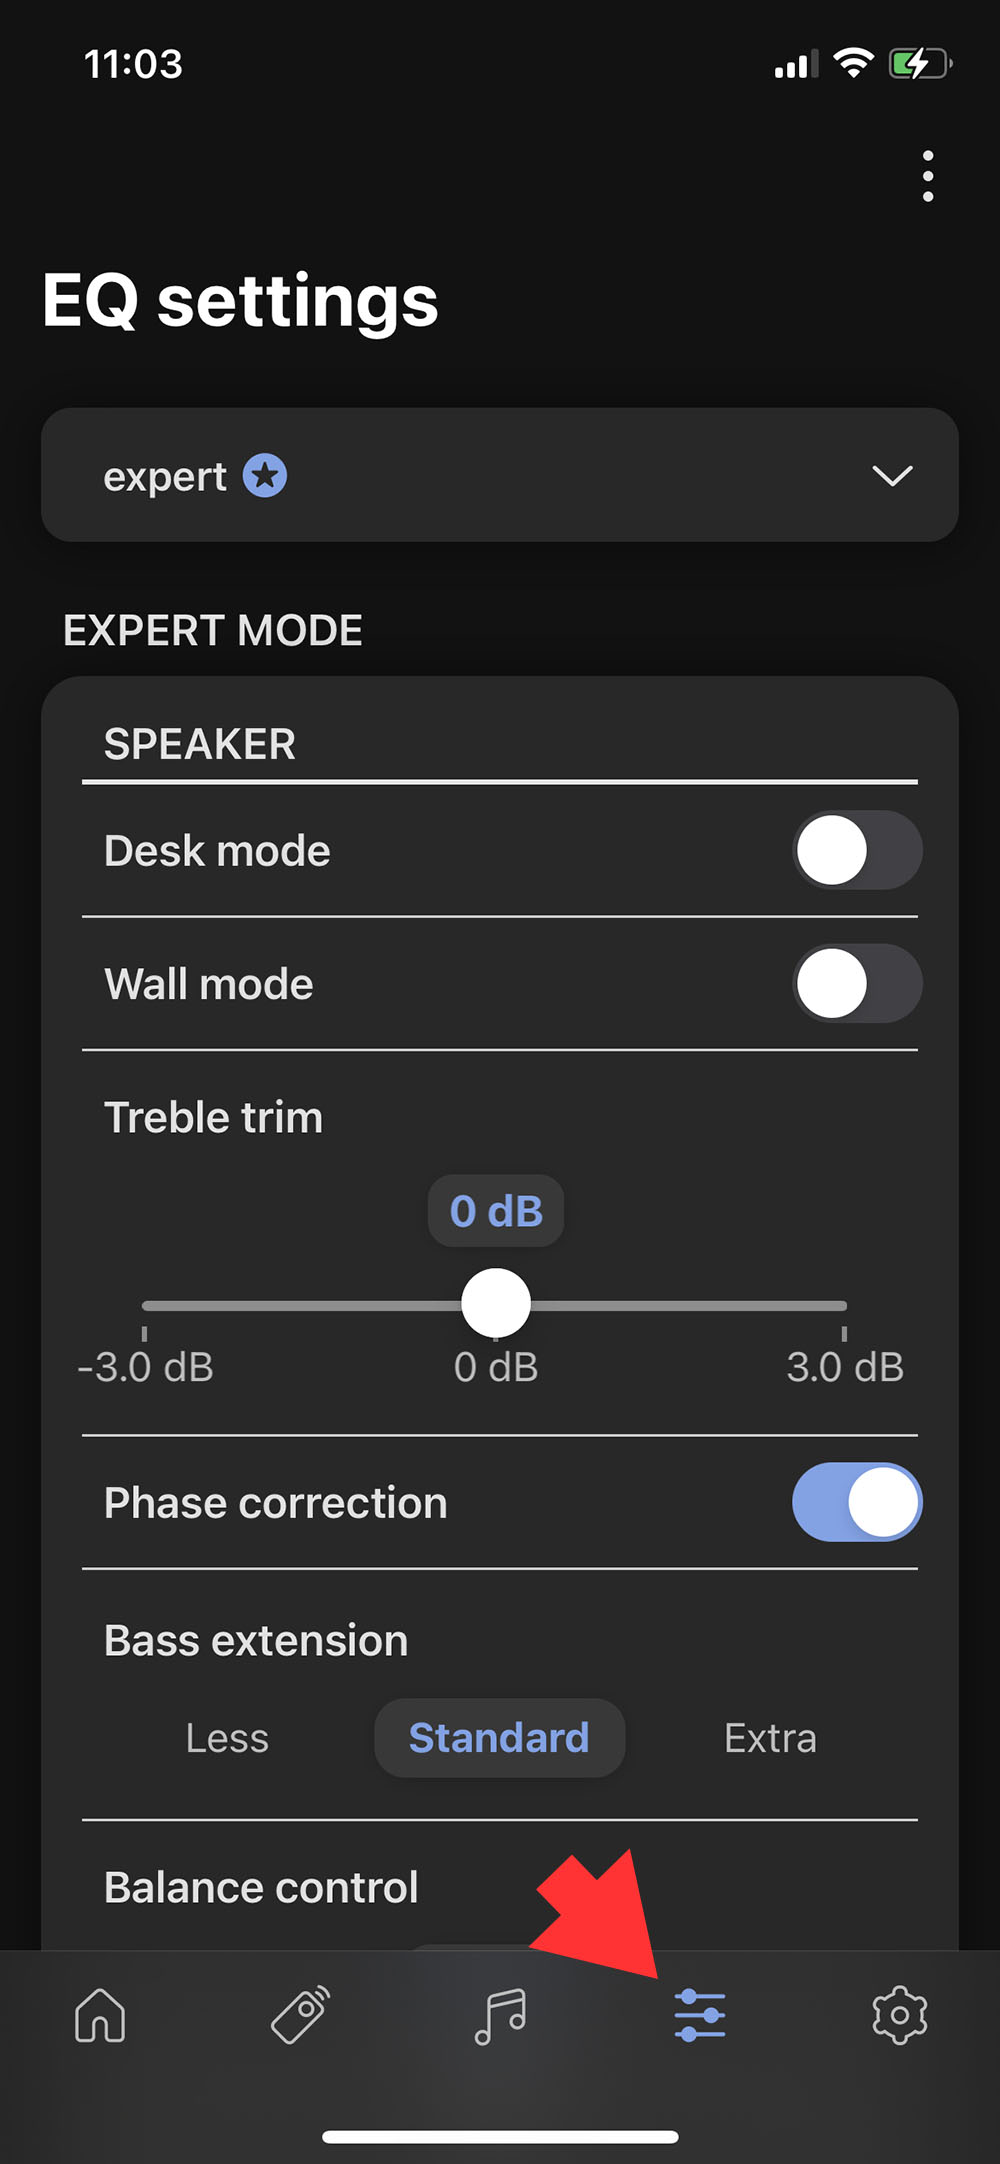Select the EQ sliders tab icon

700,2014
